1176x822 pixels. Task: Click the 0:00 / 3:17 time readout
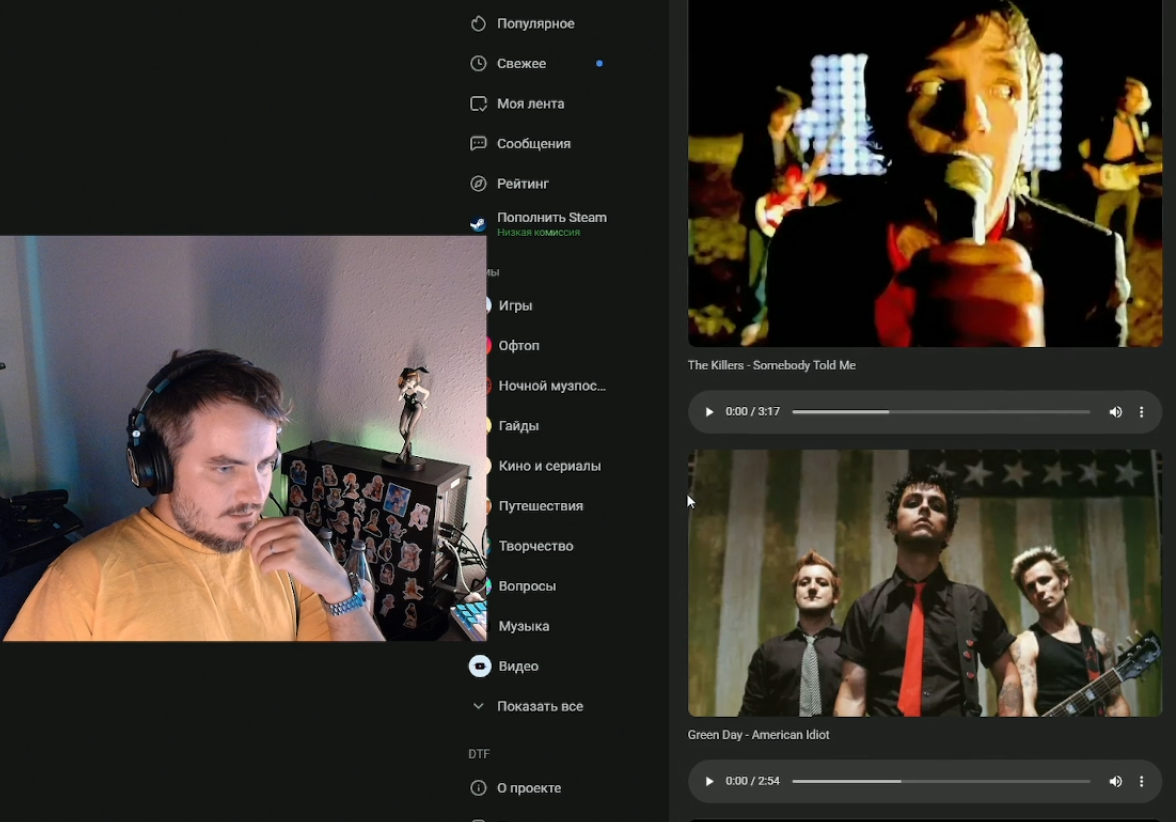[752, 412]
